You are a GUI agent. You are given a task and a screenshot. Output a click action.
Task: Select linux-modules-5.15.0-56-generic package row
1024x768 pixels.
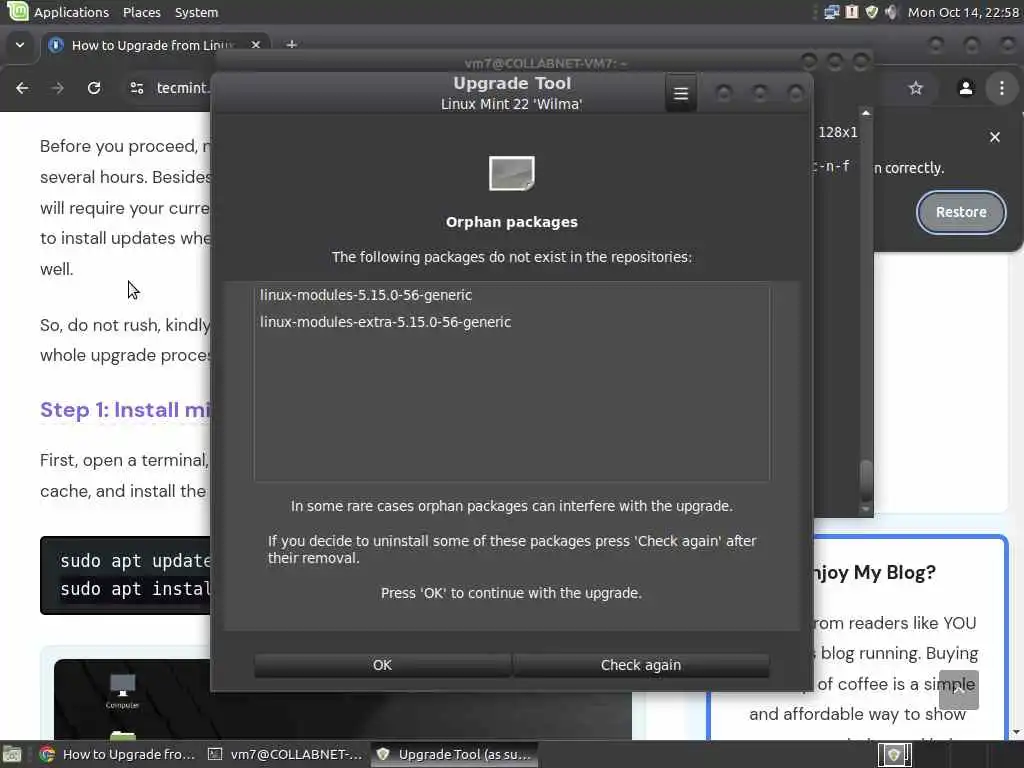pos(511,295)
